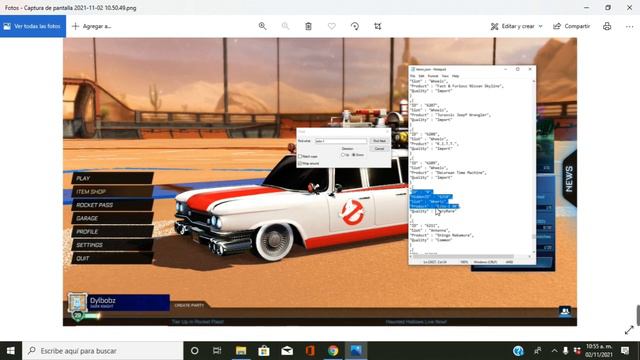Image resolution: width=640 pixels, height=360 pixels.
Task: Click the Compartir share button
Action: pyautogui.click(x=571, y=26)
